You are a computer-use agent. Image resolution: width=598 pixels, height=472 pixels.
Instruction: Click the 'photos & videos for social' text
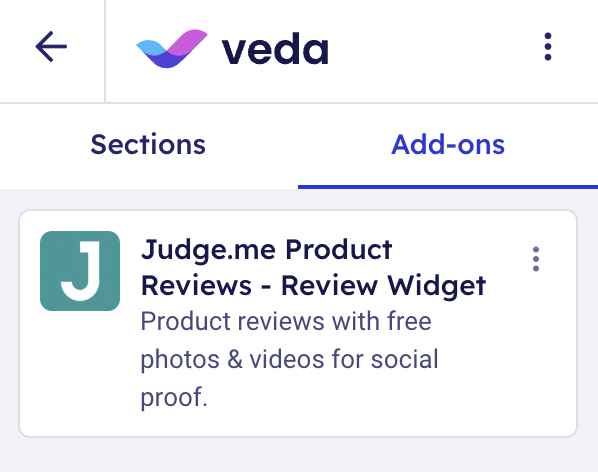290,360
